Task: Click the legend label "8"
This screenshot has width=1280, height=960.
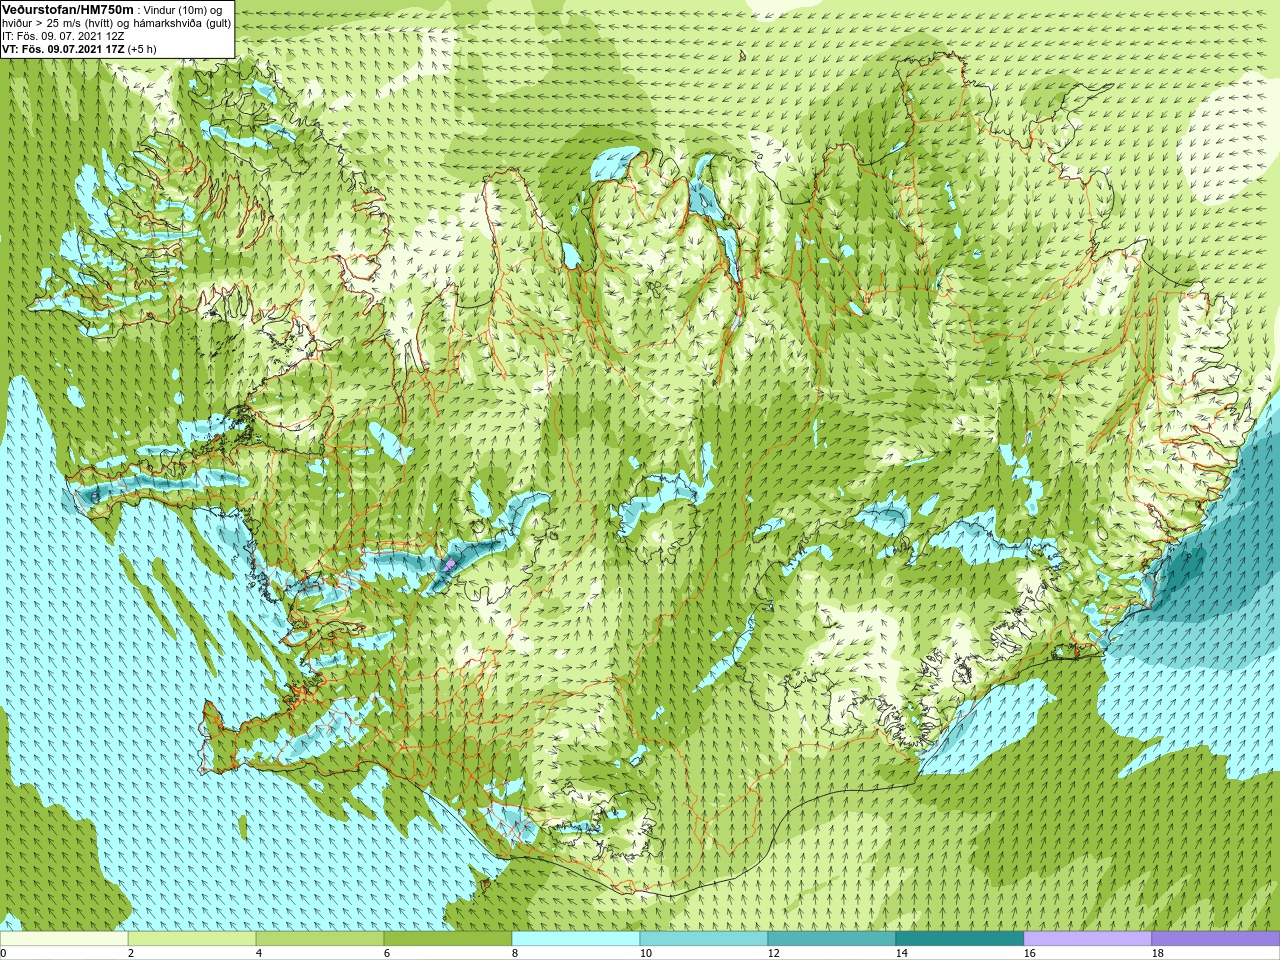Action: 515,954
